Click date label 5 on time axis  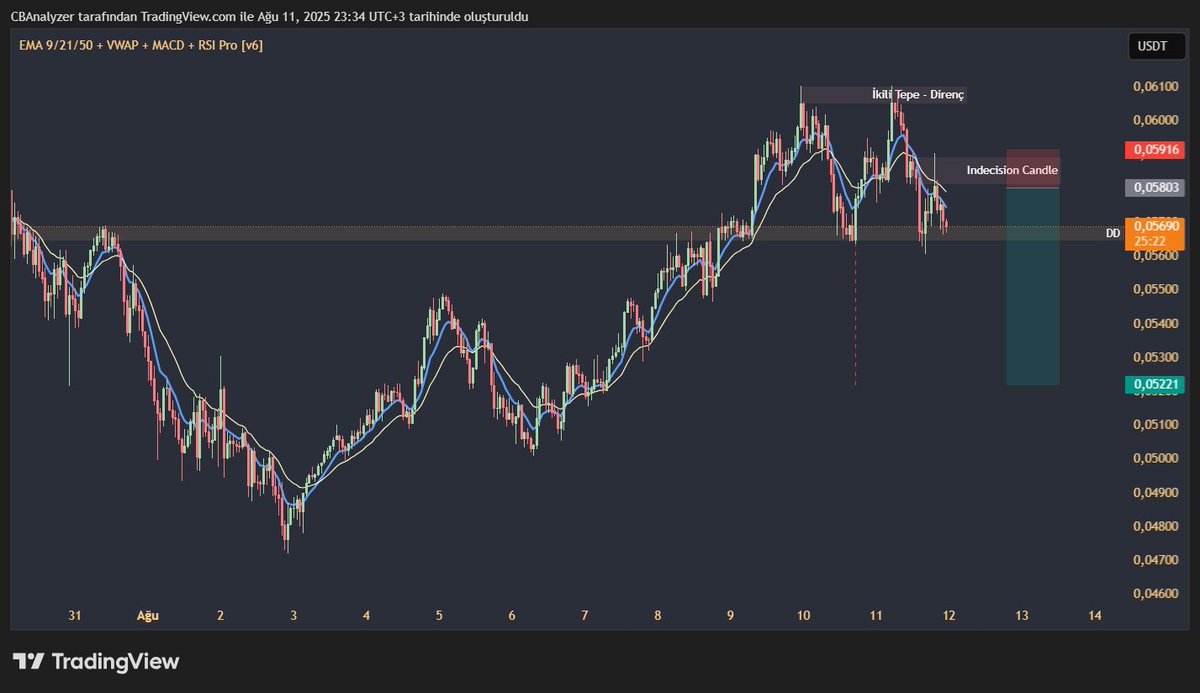pyautogui.click(x=439, y=616)
